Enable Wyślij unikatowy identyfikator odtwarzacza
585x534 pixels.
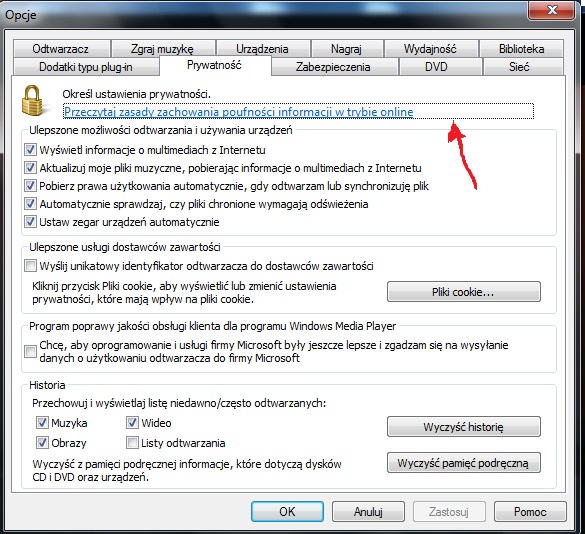[x=30, y=266]
